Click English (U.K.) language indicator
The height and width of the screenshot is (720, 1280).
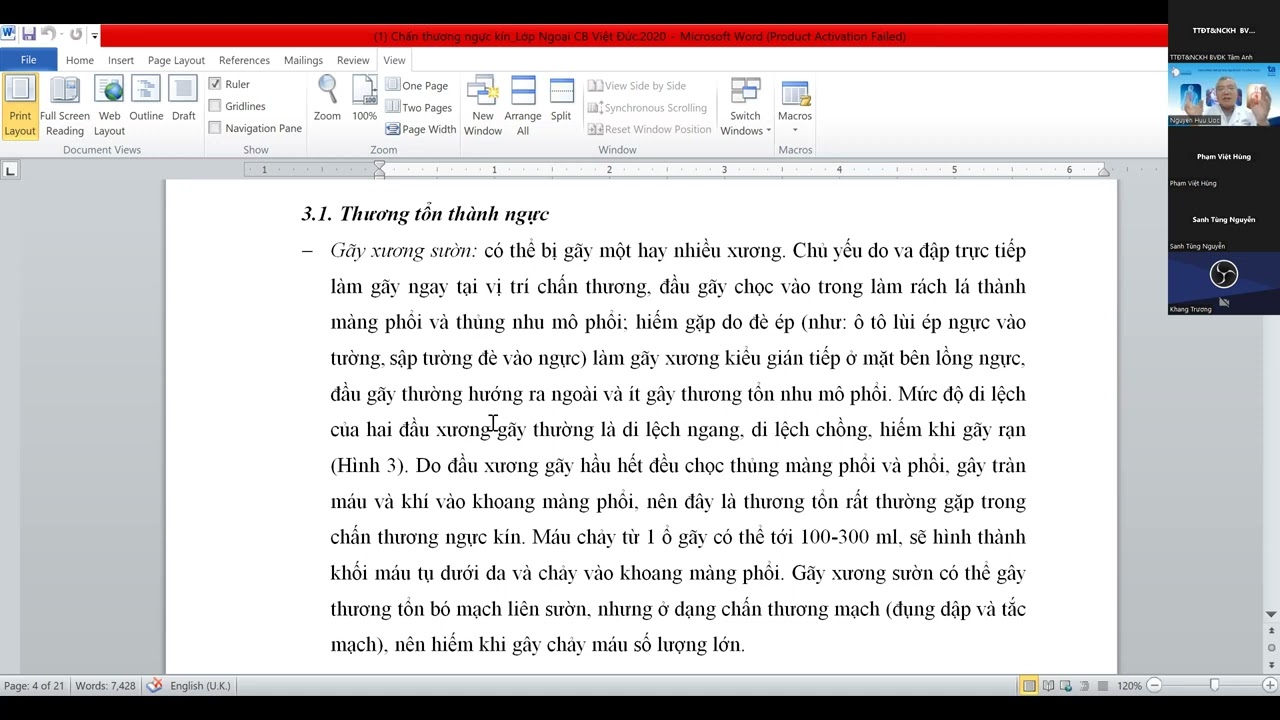[x=200, y=686]
